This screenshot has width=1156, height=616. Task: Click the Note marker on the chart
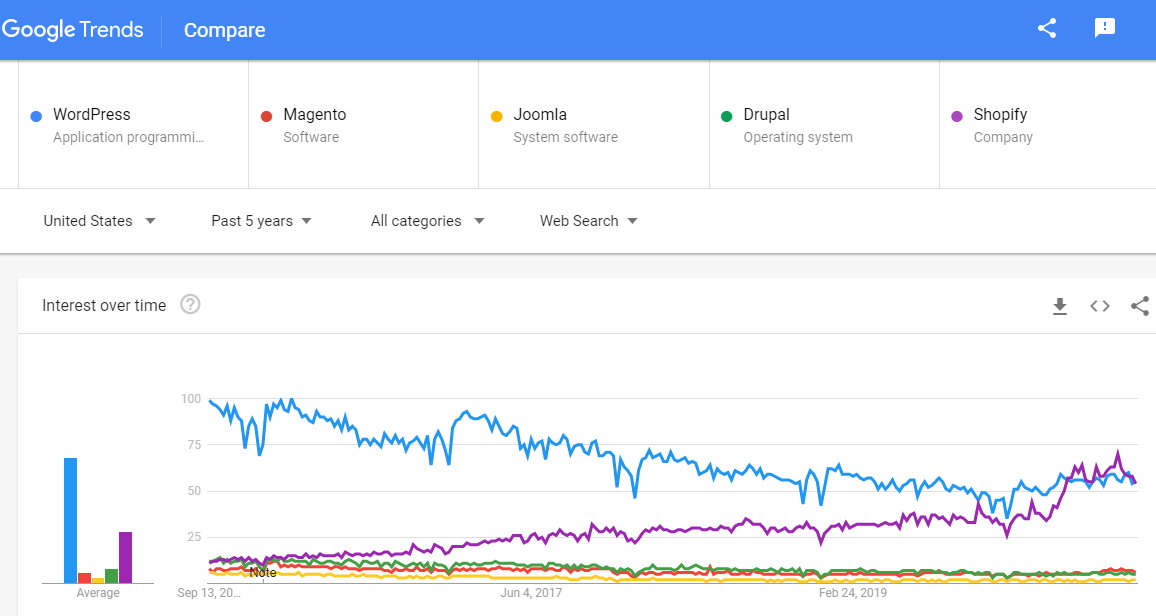click(263, 573)
